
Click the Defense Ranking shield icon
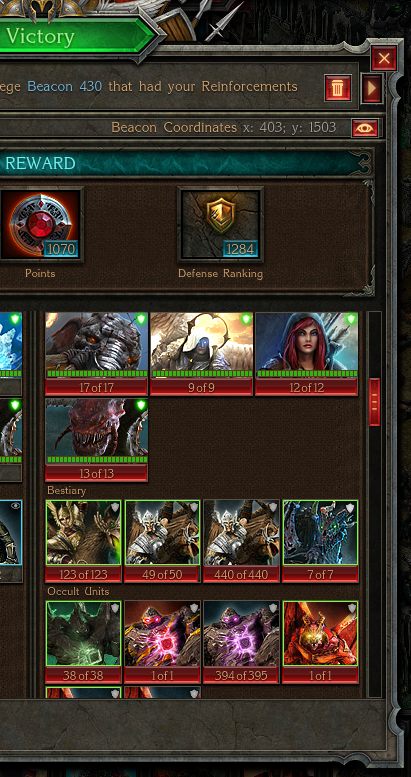click(221, 224)
